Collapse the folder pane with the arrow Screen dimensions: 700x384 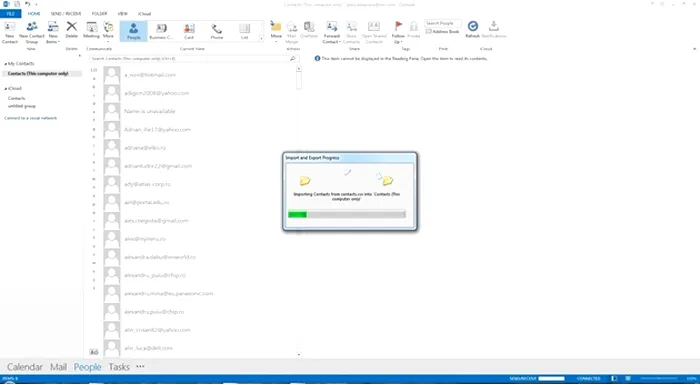point(80,56)
